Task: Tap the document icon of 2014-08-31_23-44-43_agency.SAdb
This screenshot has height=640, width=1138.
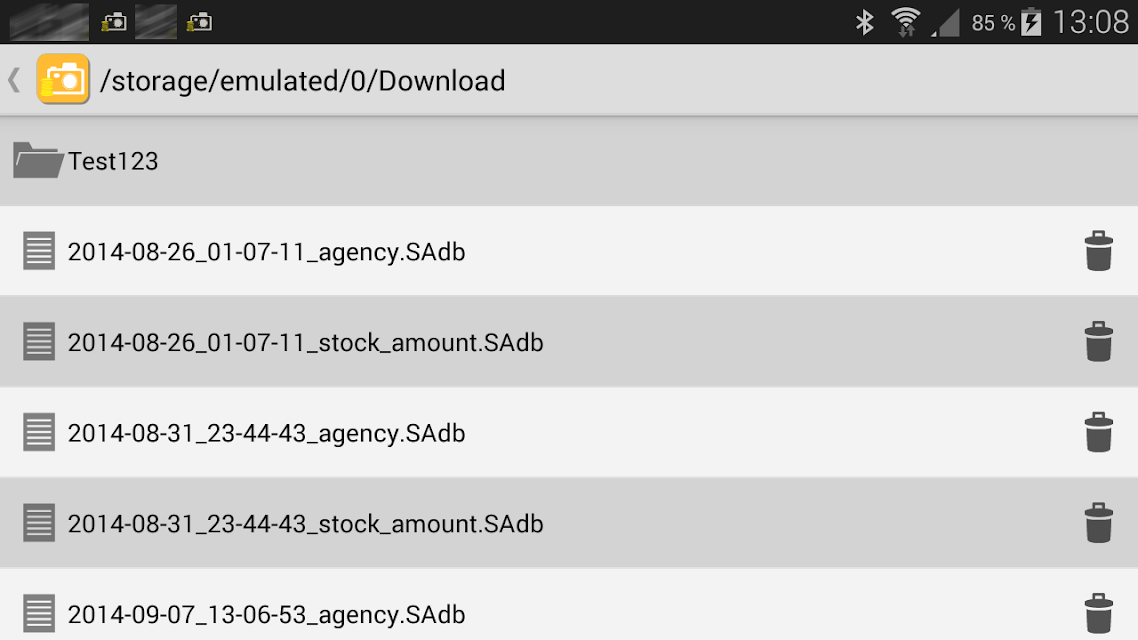Action: 38,432
